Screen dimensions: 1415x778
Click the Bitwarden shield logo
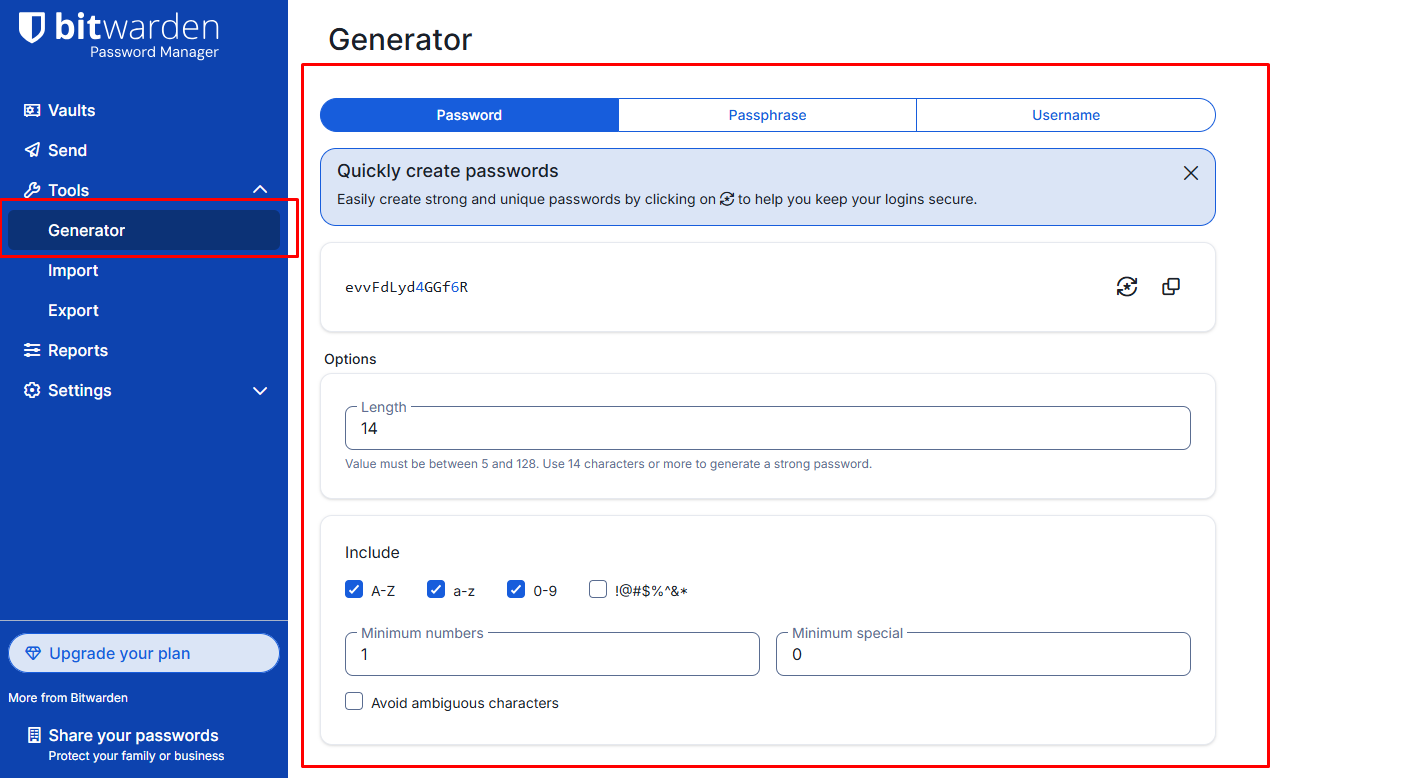coord(32,28)
